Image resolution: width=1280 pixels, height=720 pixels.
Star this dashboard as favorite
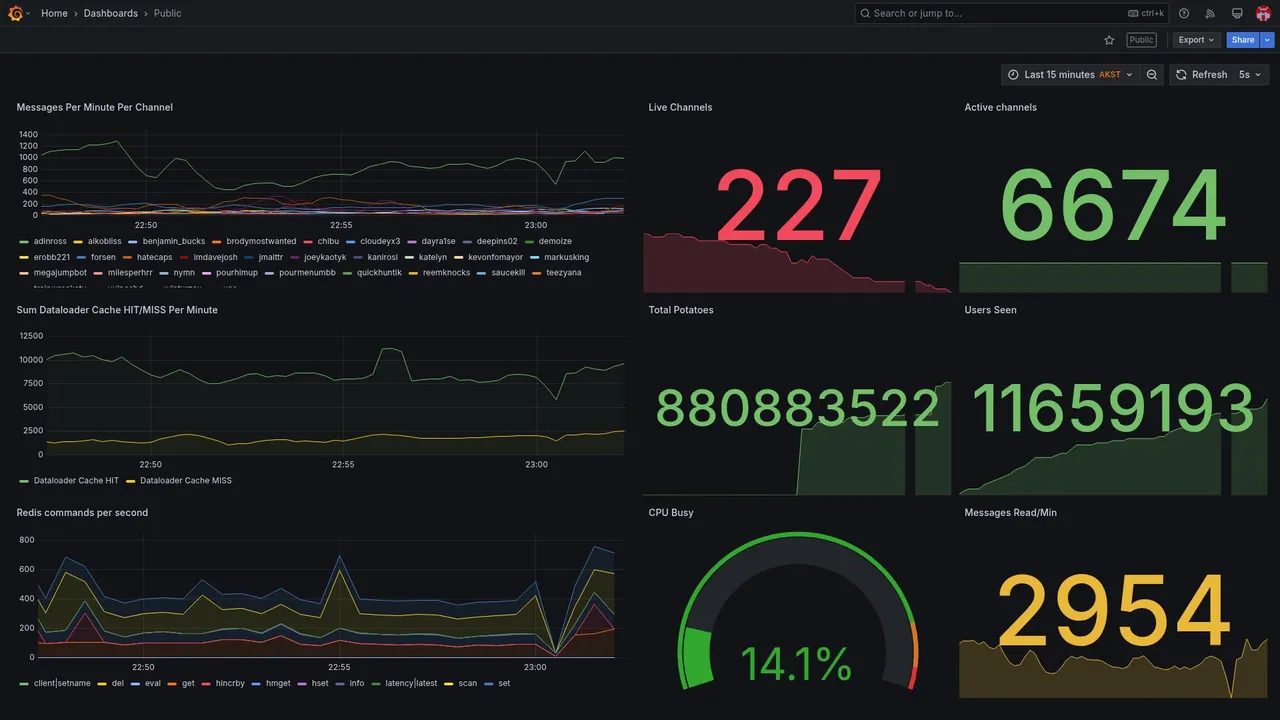[1109, 40]
